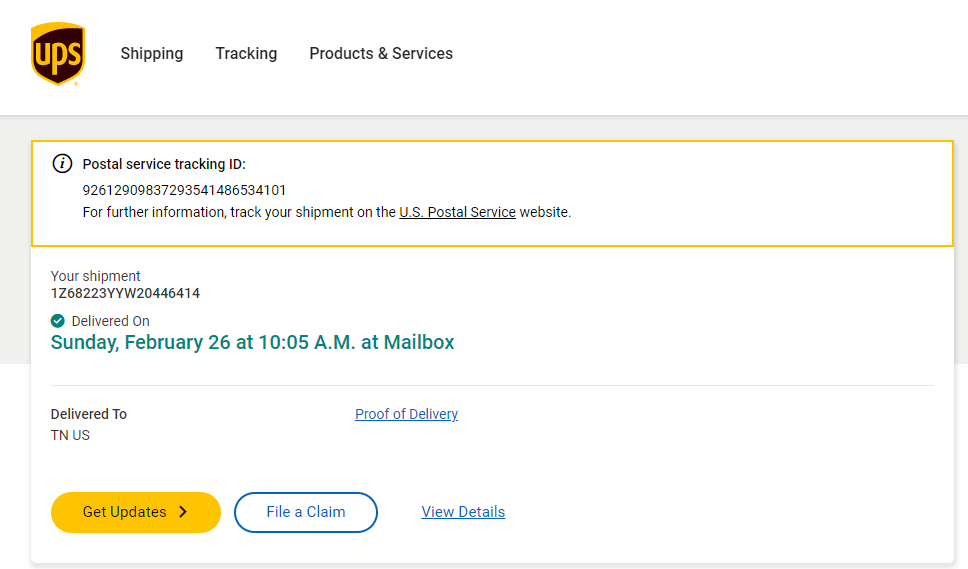
Task: Open the Products & Services menu
Action: [381, 54]
